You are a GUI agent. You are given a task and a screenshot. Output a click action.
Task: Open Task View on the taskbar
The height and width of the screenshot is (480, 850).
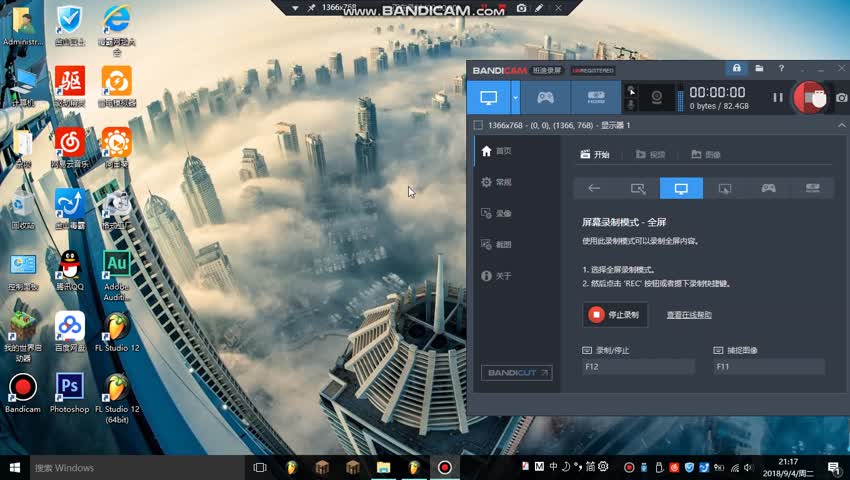click(x=260, y=468)
